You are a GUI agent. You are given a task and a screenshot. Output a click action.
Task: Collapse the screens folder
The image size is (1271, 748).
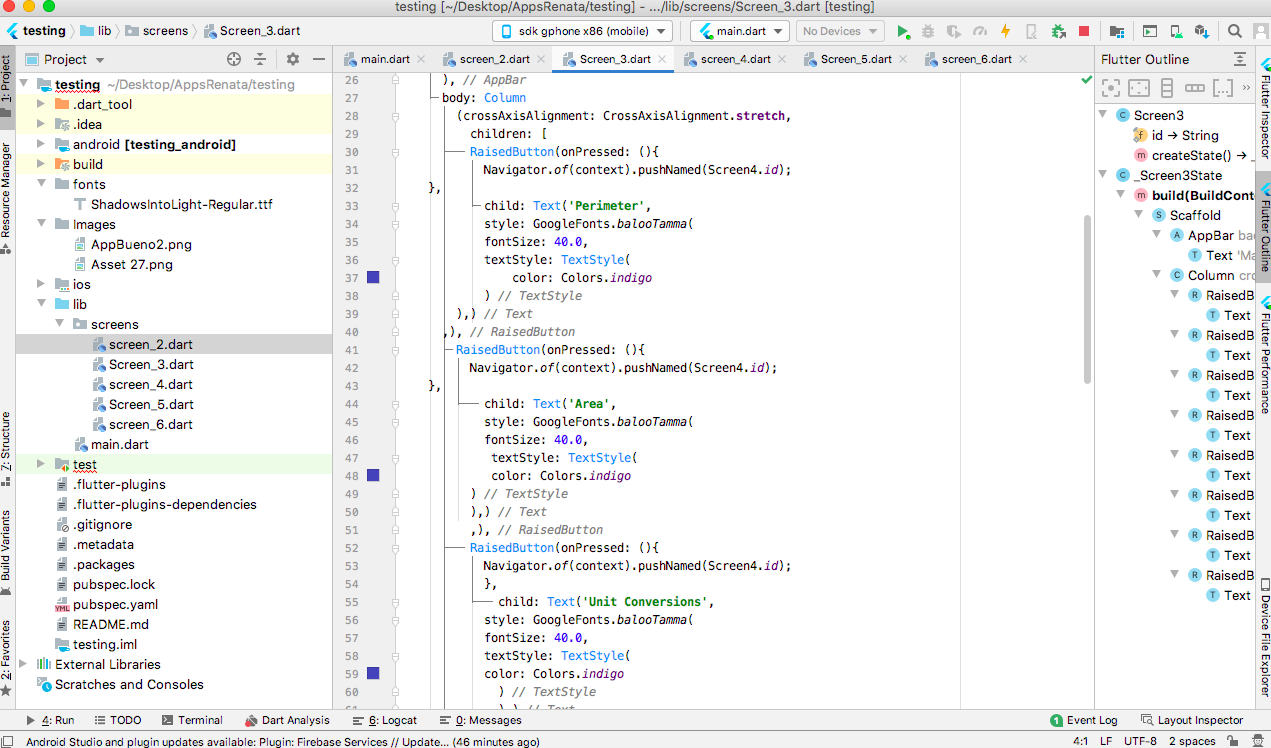click(x=58, y=324)
